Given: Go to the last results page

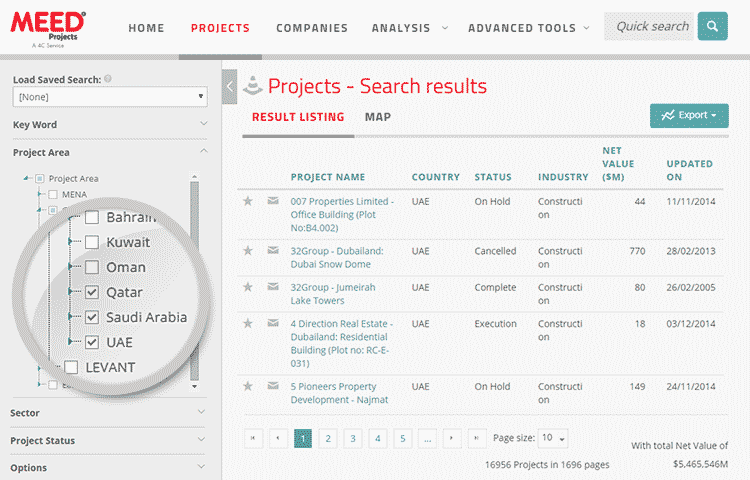Looking at the screenshot, I should coord(477,438).
